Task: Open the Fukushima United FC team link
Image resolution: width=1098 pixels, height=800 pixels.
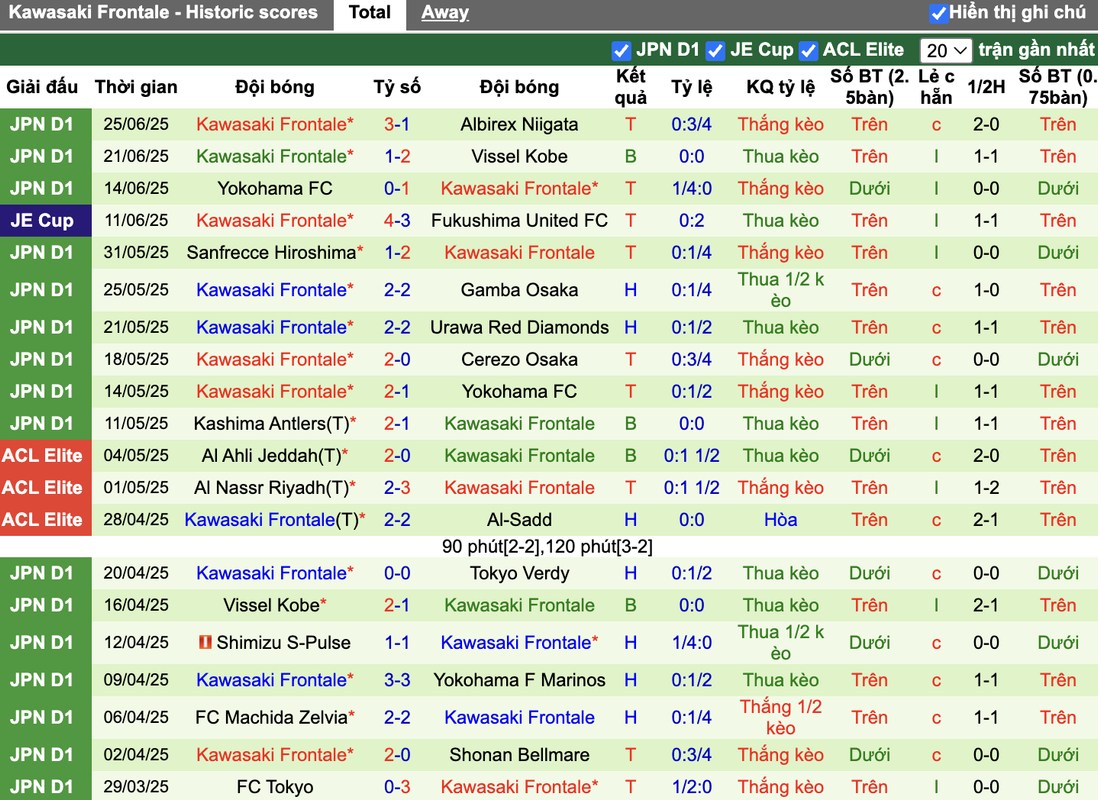Action: 520,221
